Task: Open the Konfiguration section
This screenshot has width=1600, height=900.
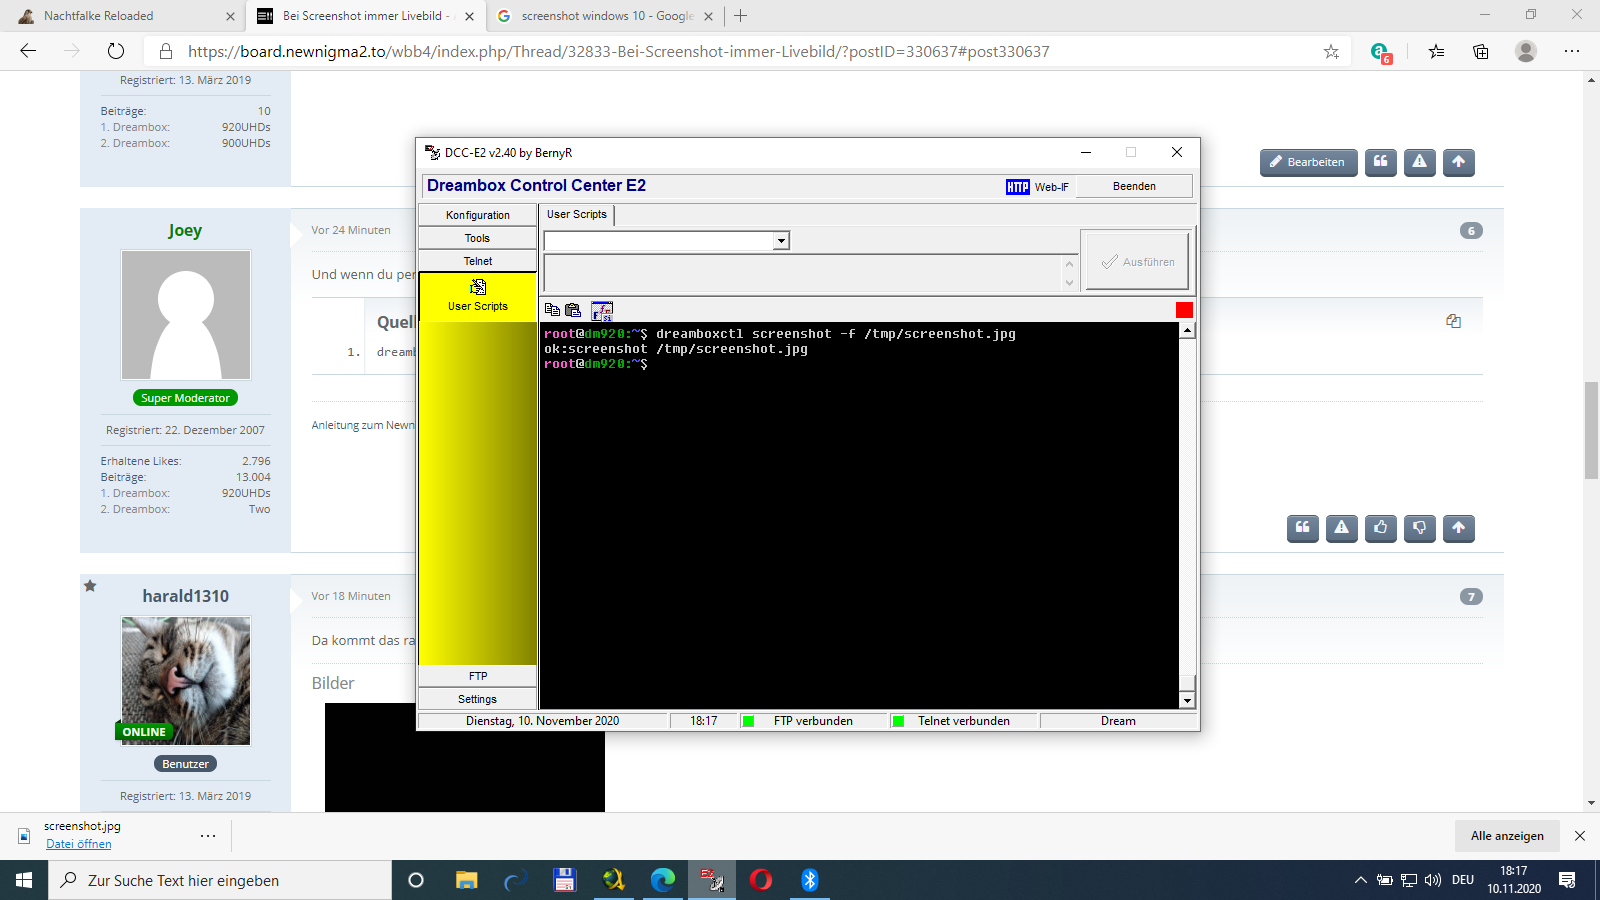Action: pos(477,215)
